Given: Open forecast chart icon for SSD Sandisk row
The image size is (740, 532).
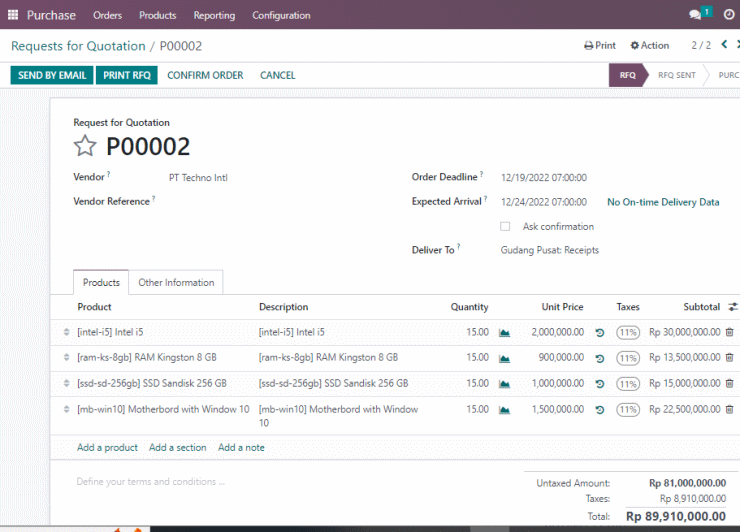Looking at the screenshot, I should (x=505, y=384).
